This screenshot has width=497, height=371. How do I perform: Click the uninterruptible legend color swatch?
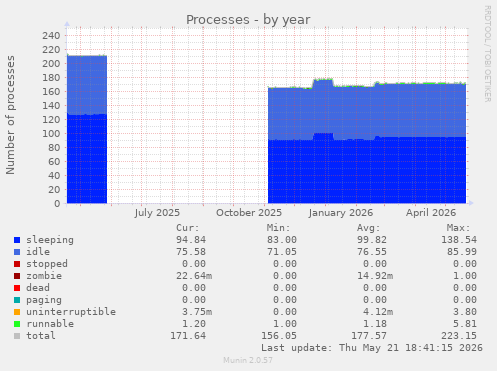click(x=17, y=312)
